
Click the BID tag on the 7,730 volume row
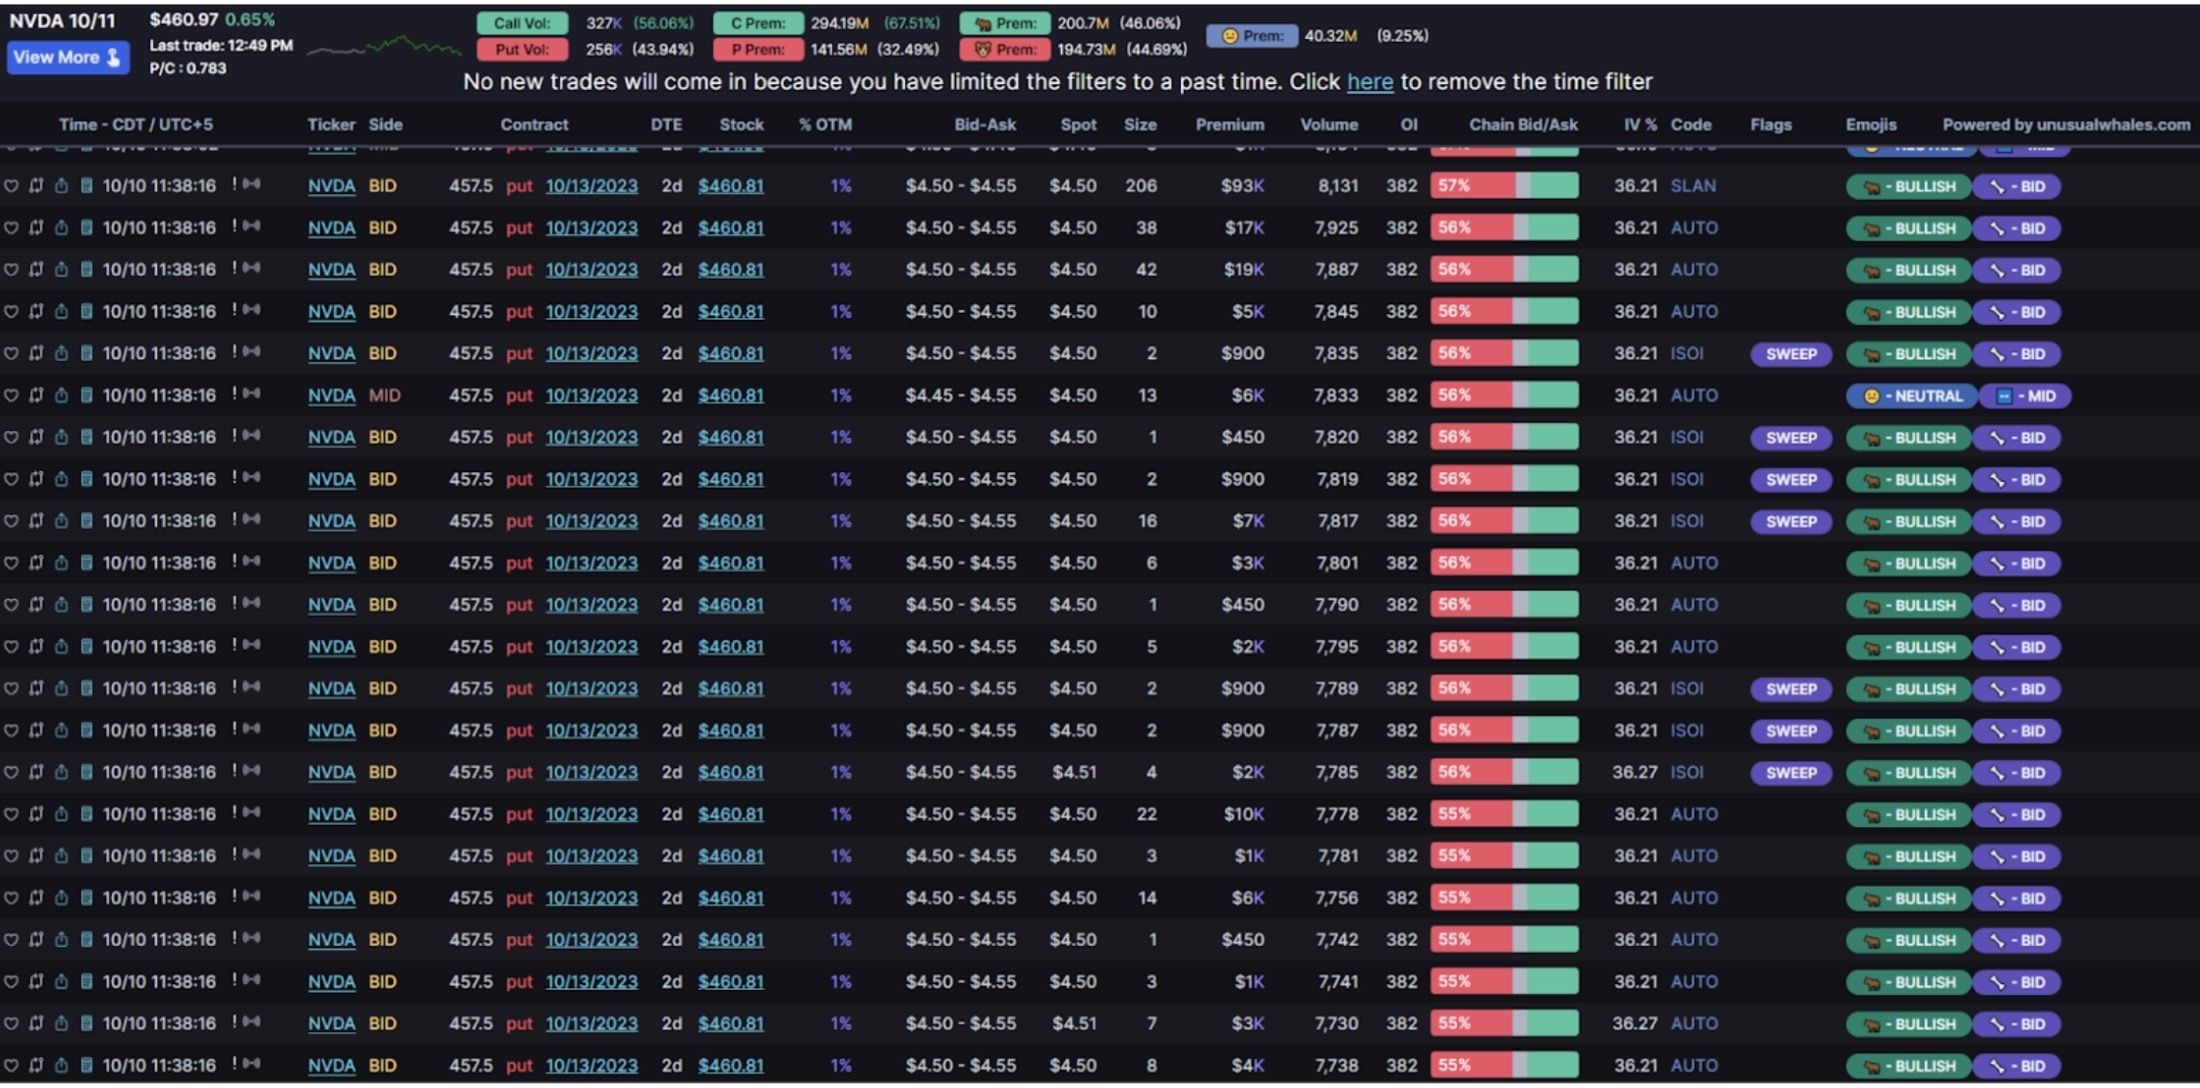pyautogui.click(x=2017, y=1024)
